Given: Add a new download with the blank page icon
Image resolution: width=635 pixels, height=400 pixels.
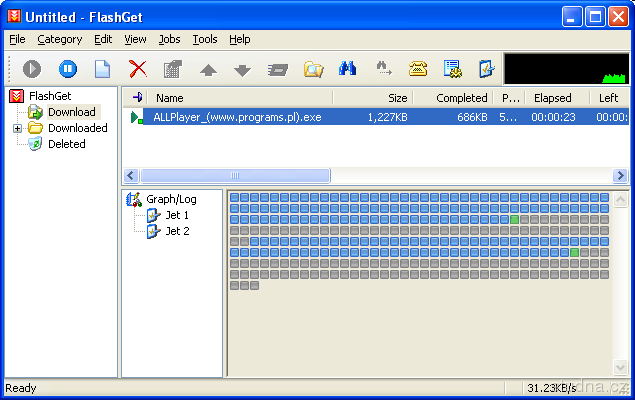Looking at the screenshot, I should (102, 68).
